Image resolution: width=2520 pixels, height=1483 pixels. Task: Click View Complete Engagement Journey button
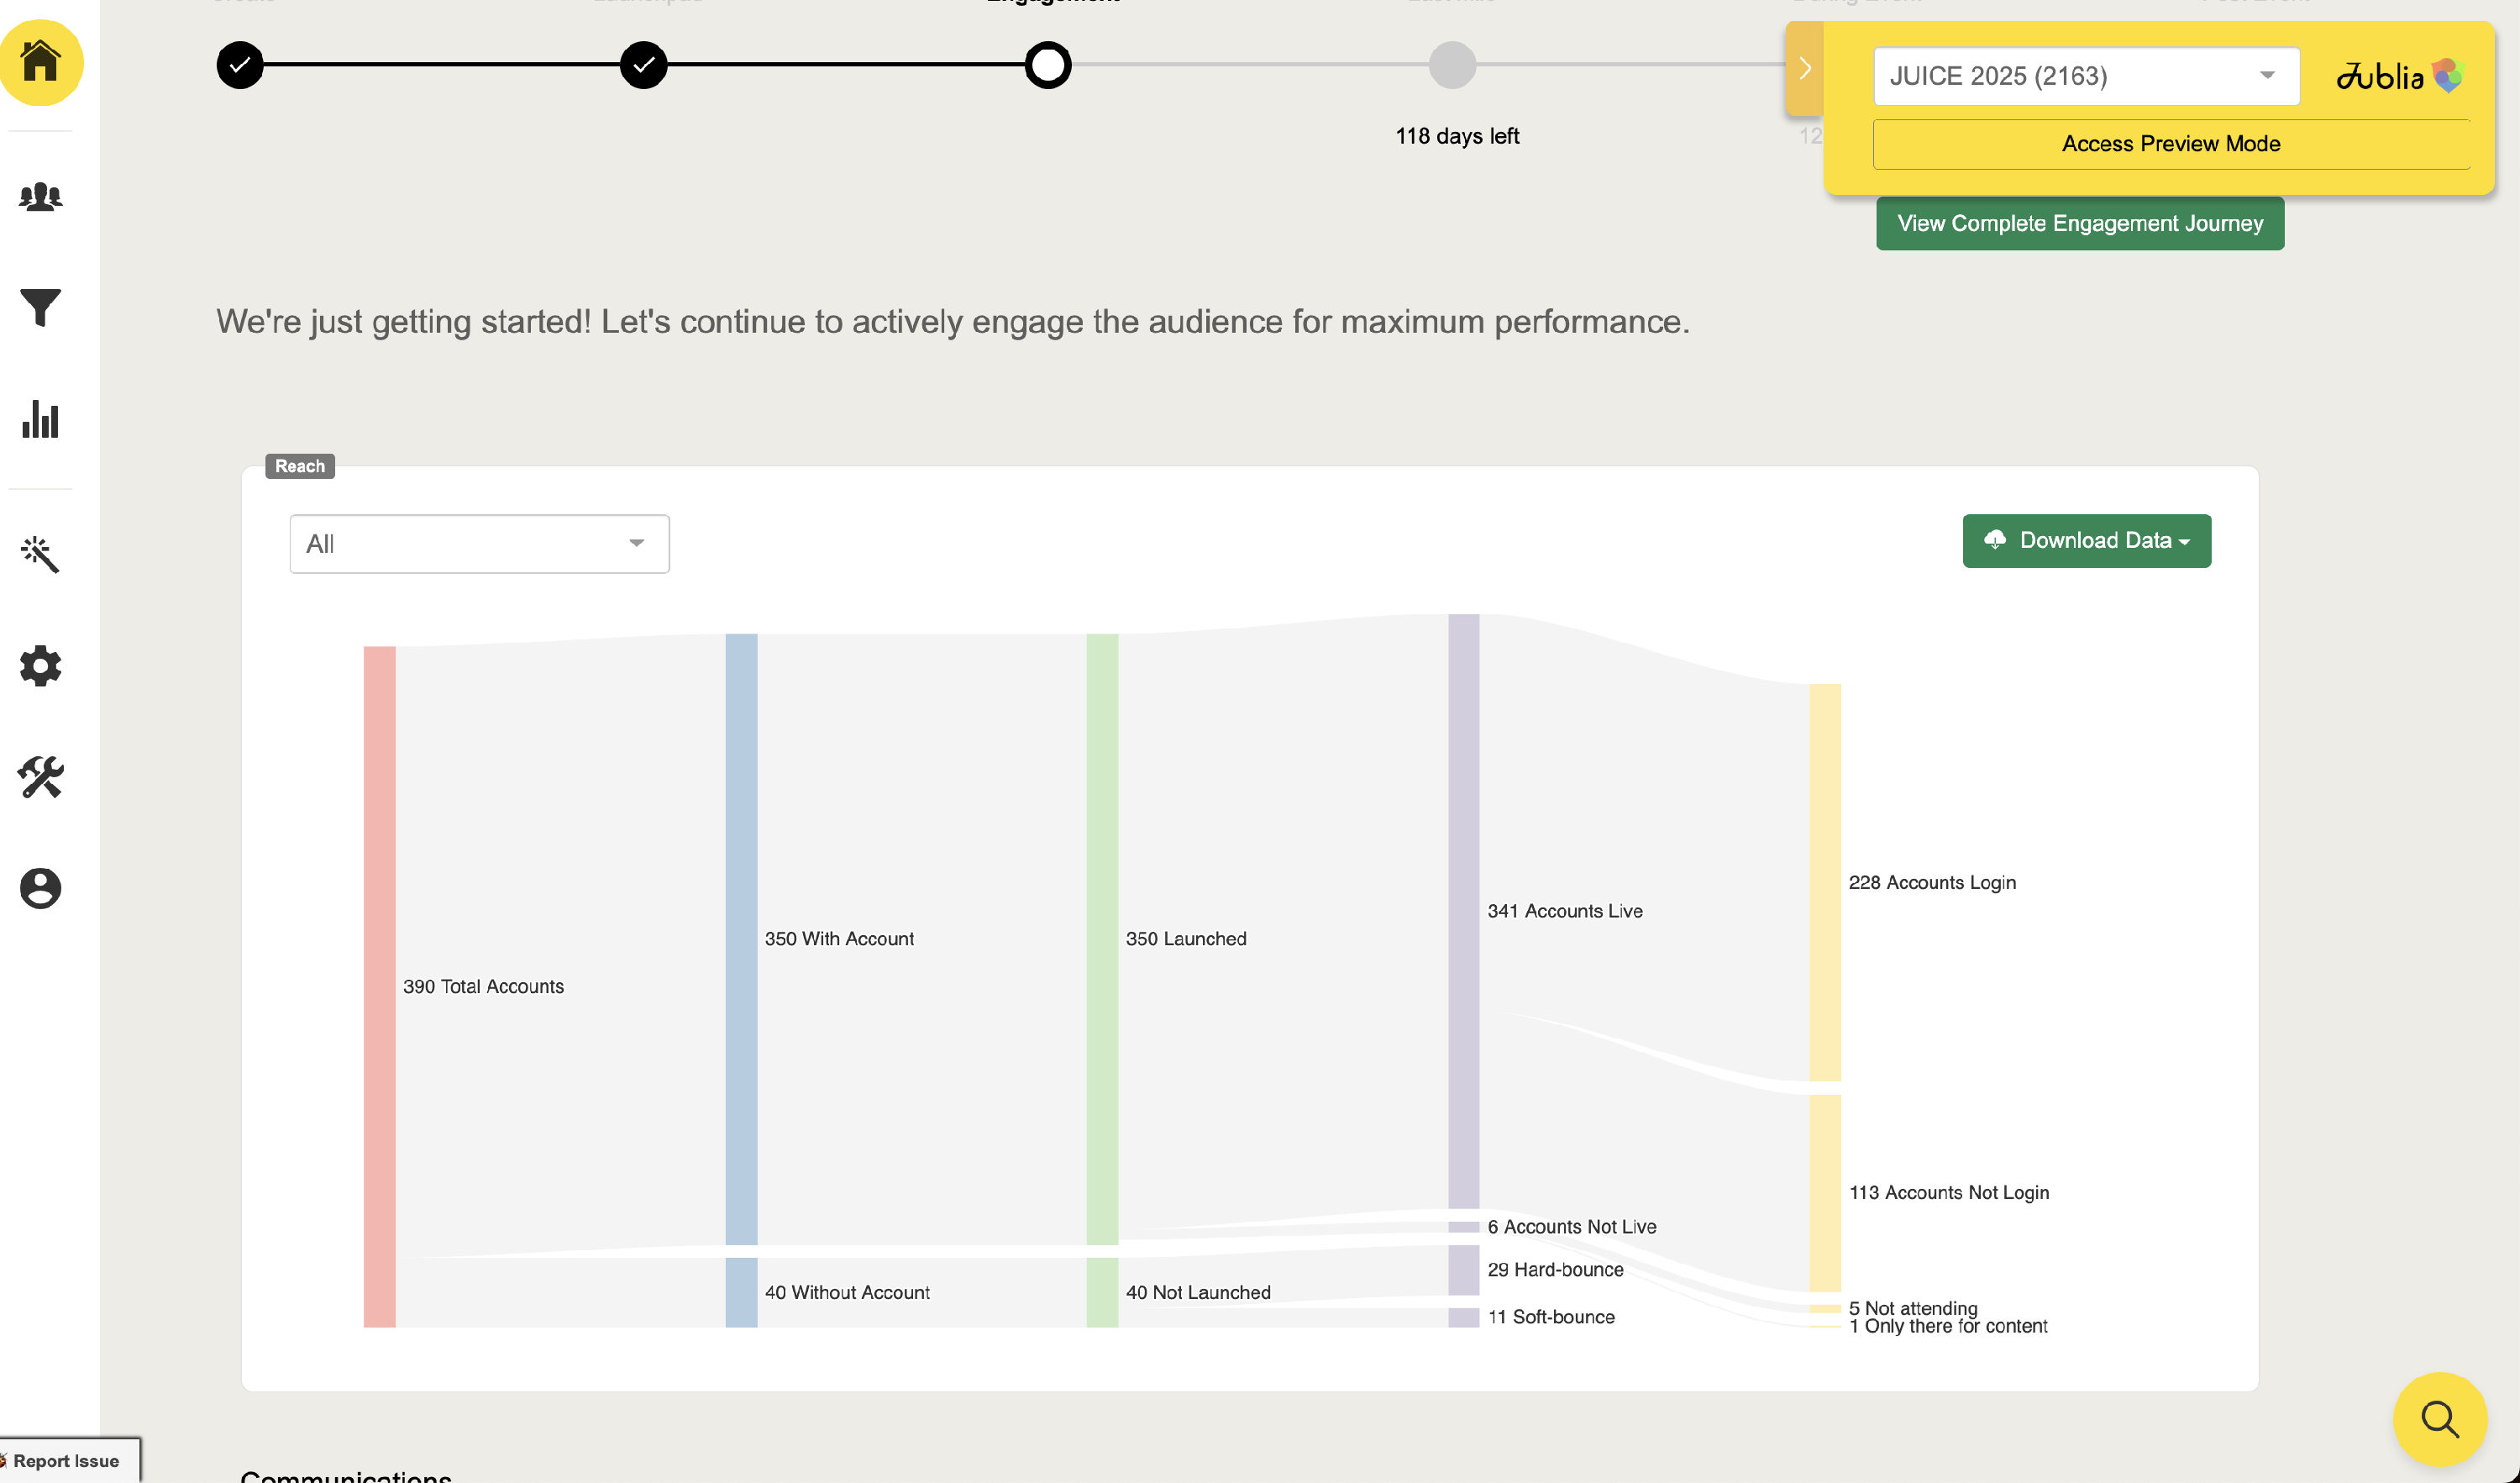tap(2079, 223)
